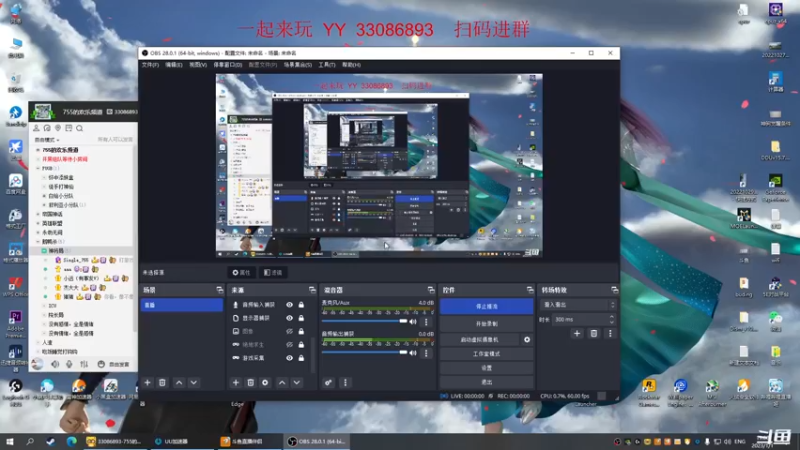
Task: Float the Audio Mixer dock panel
Action: [431, 290]
